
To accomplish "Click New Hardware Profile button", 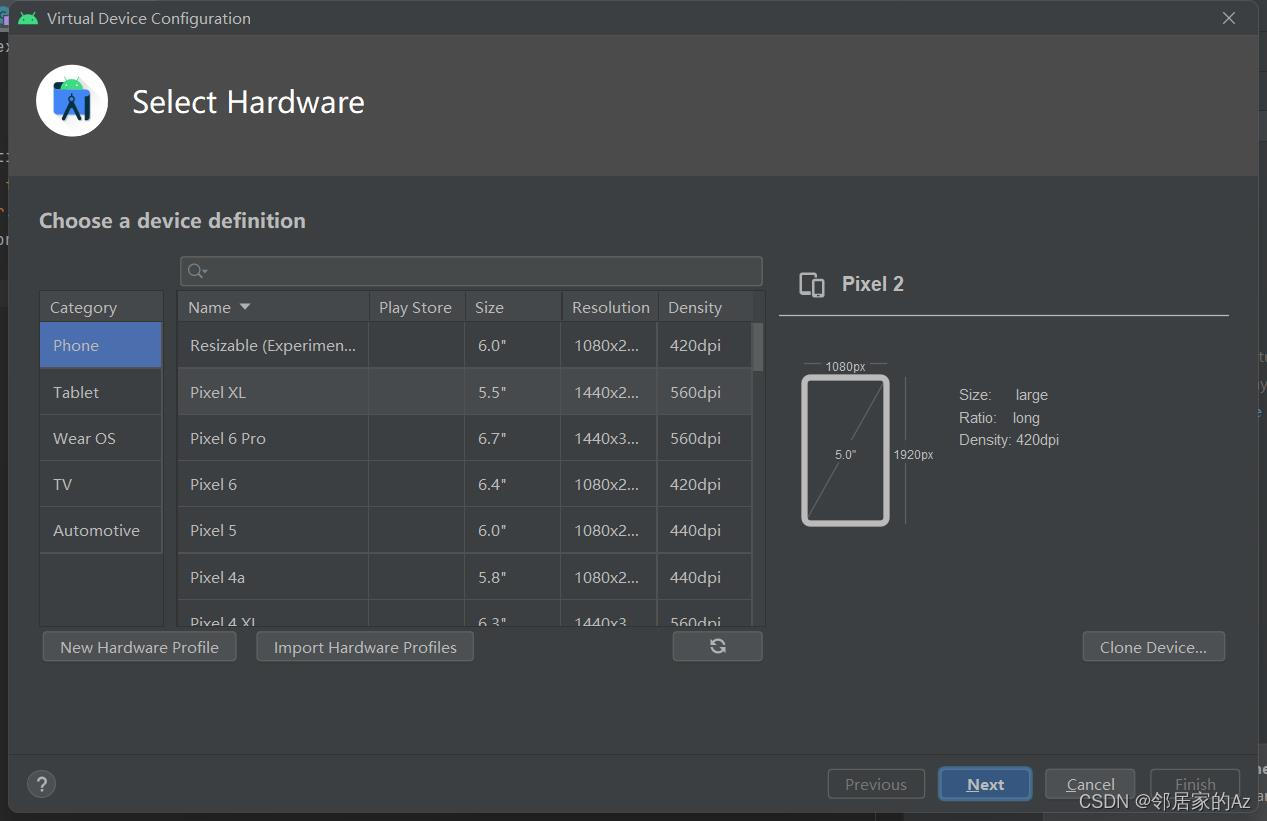I will click(x=139, y=647).
